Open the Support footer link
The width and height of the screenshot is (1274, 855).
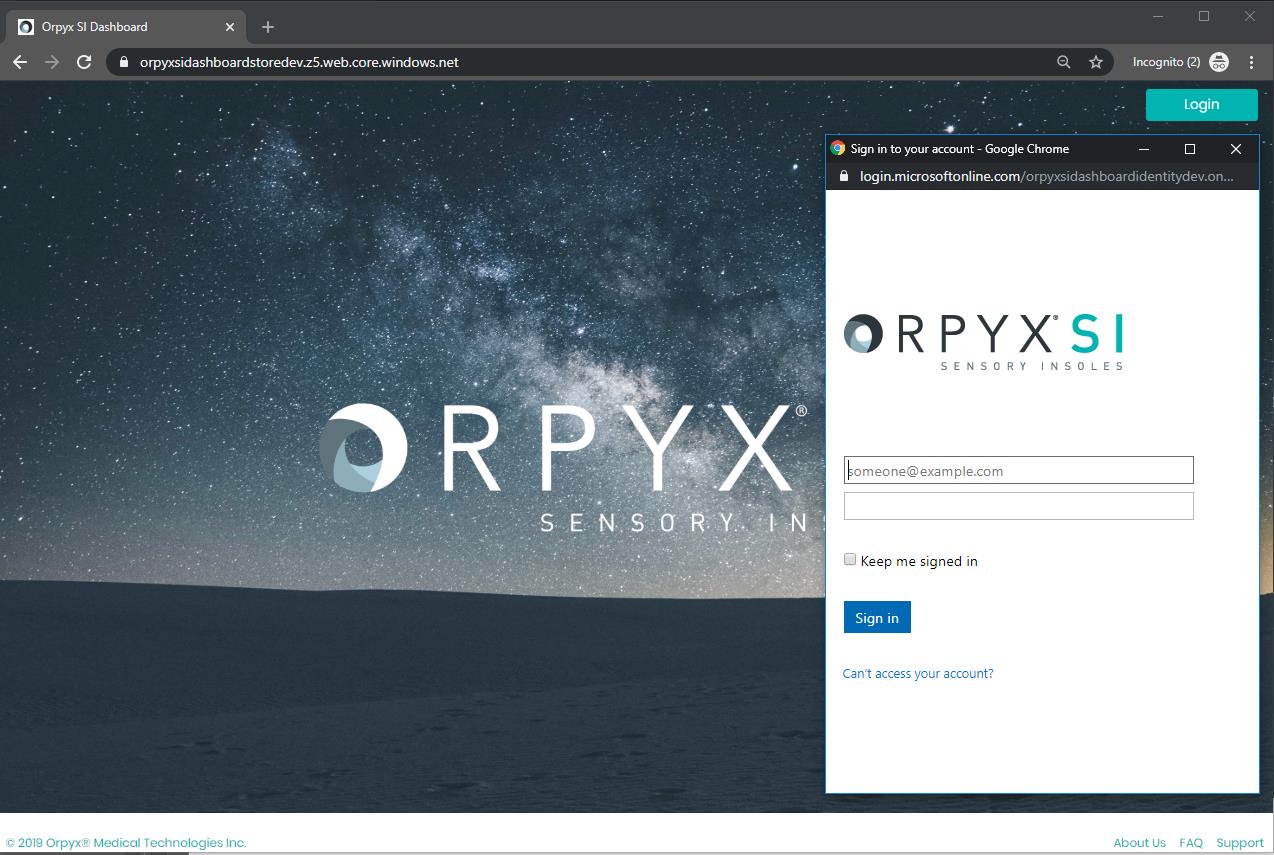1240,843
